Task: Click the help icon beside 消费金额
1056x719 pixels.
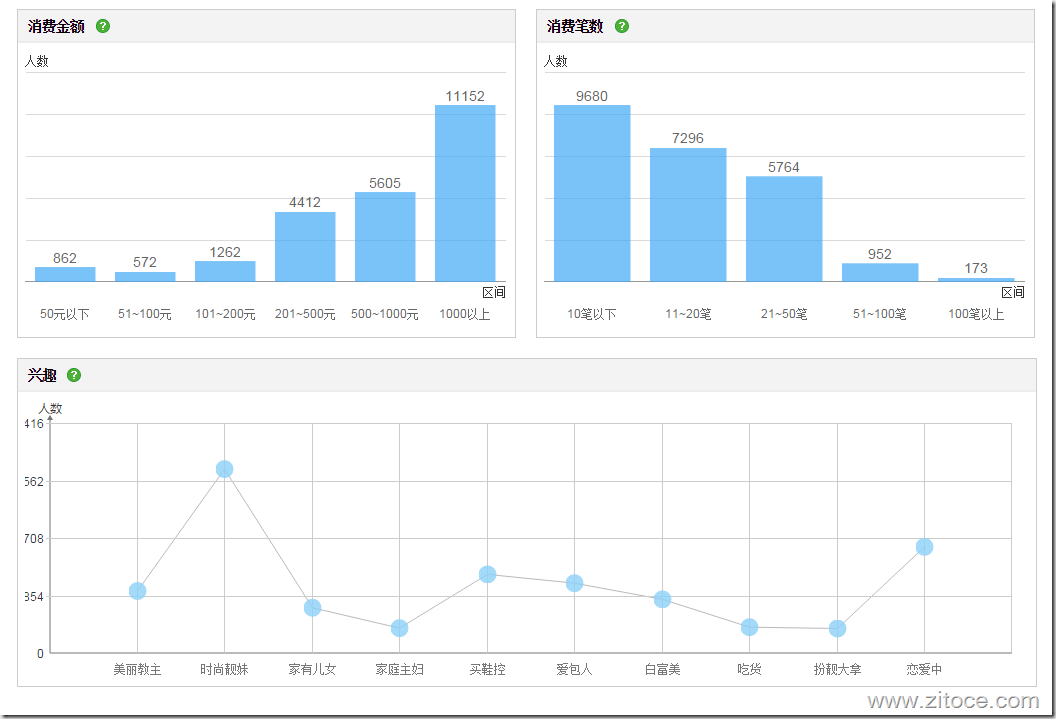Action: click(x=103, y=26)
